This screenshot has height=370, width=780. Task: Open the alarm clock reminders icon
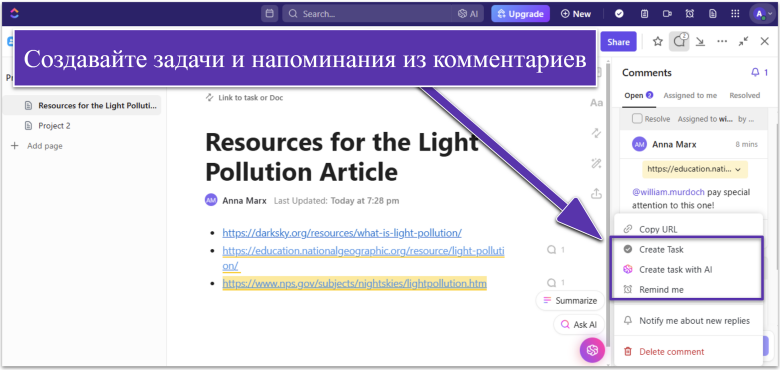(x=689, y=14)
